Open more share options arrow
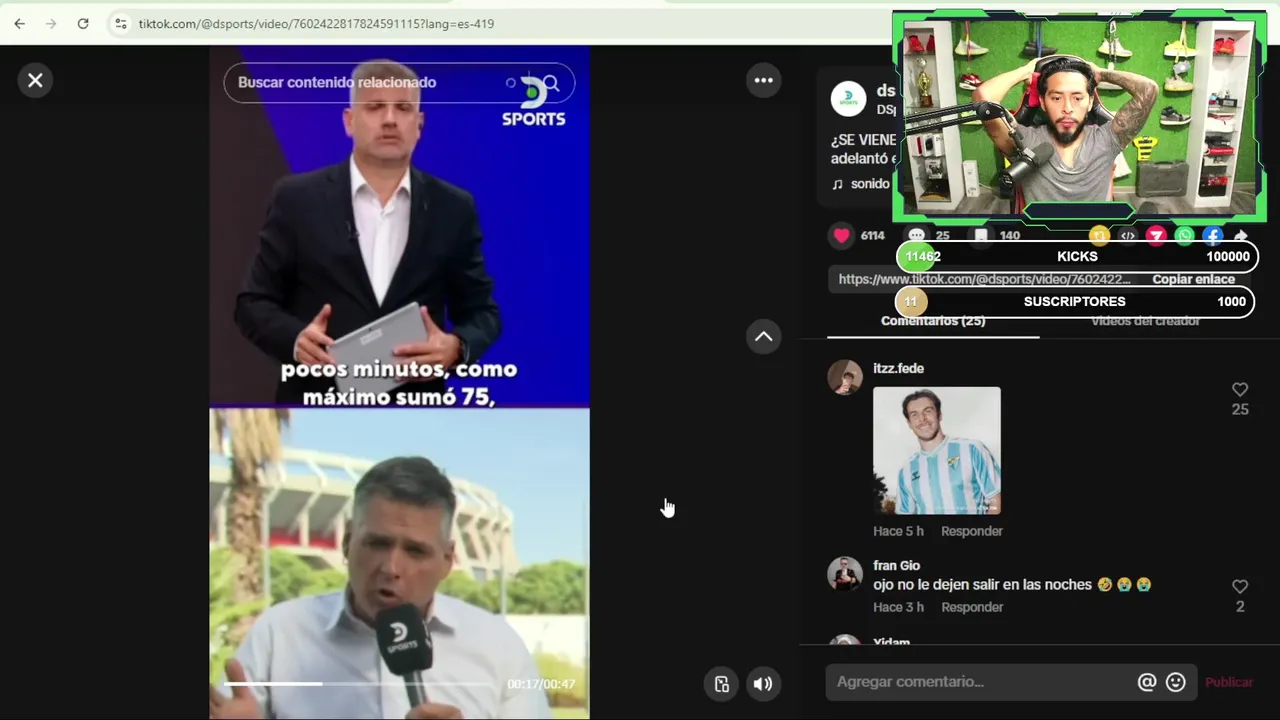 tap(1241, 236)
